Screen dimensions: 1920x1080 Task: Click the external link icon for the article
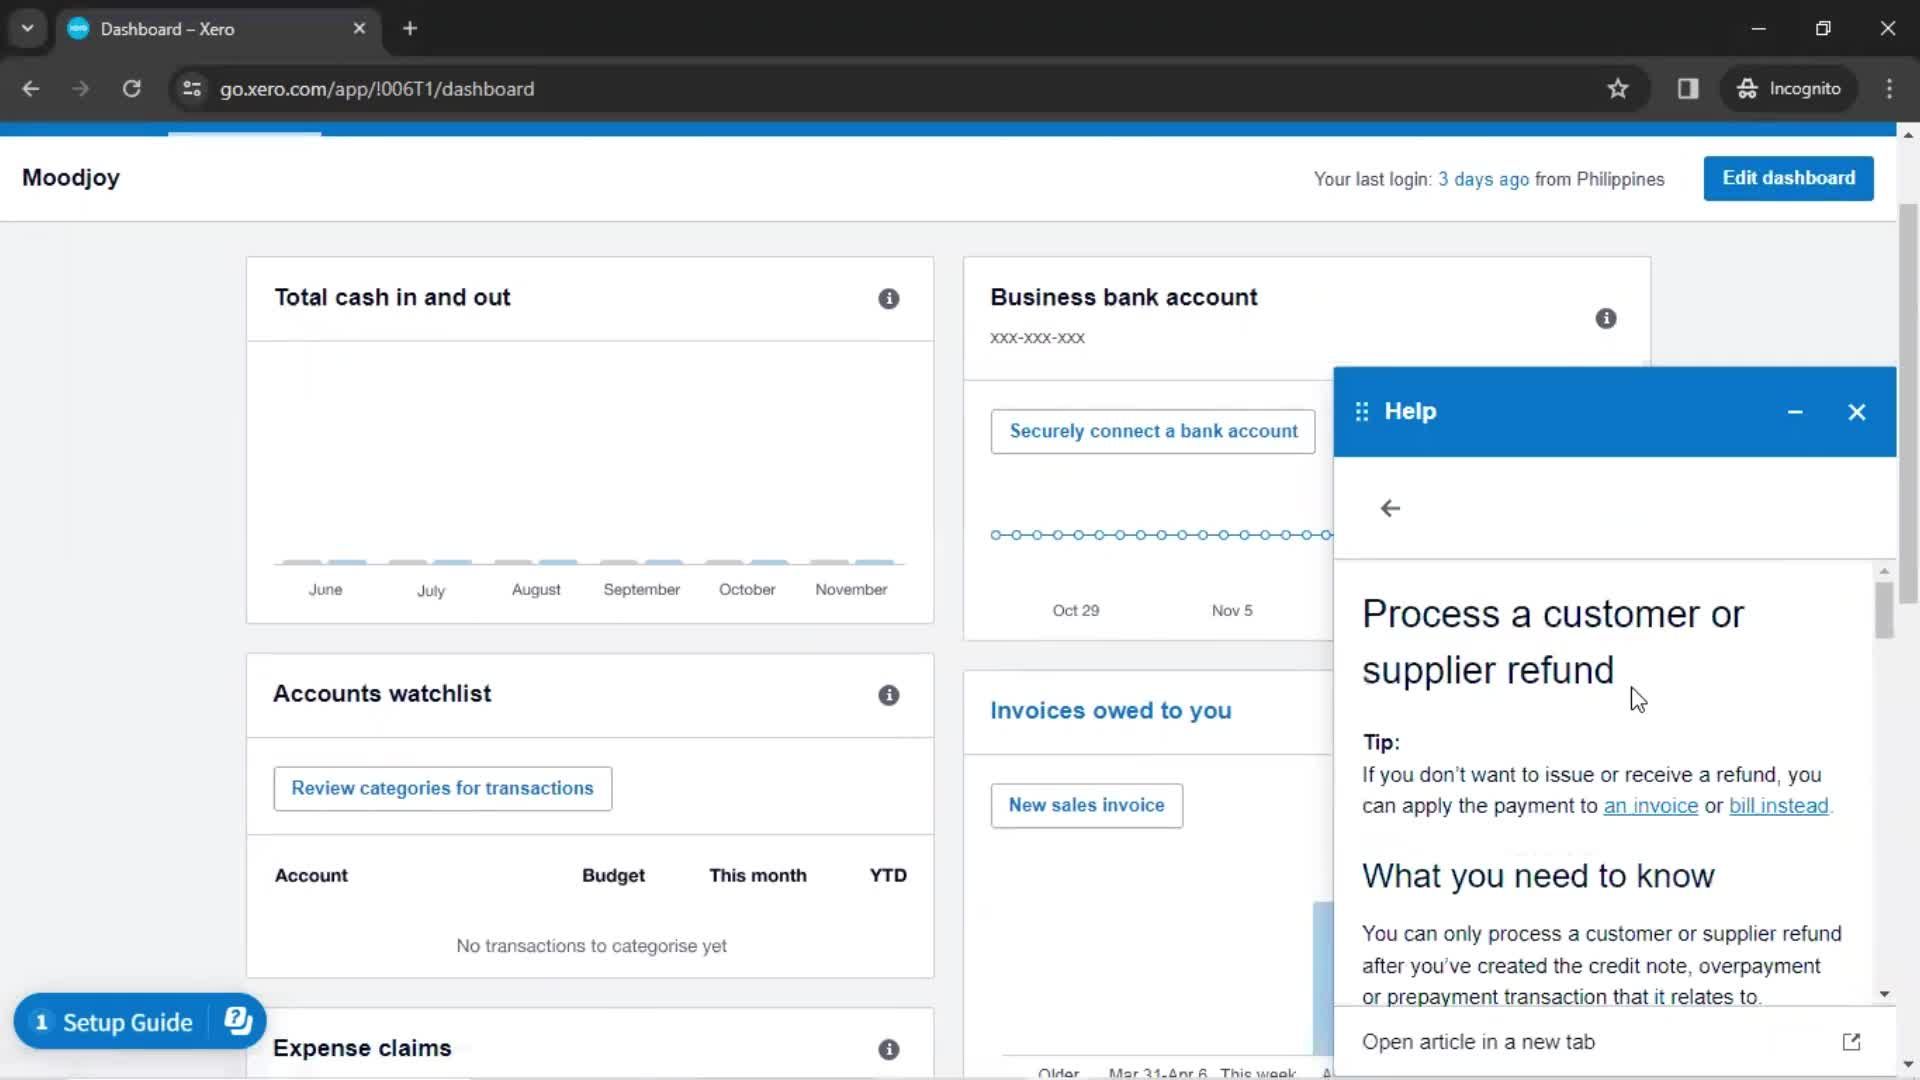pyautogui.click(x=1851, y=1042)
